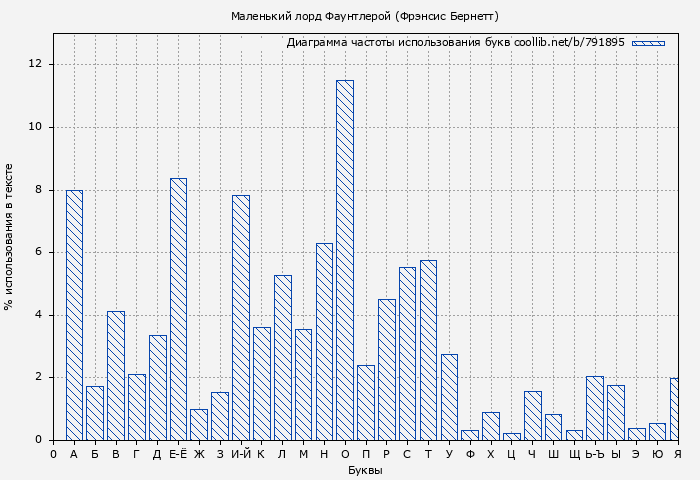700x480 pixels.
Task: Click the bar for И-Й
Action: (241, 317)
